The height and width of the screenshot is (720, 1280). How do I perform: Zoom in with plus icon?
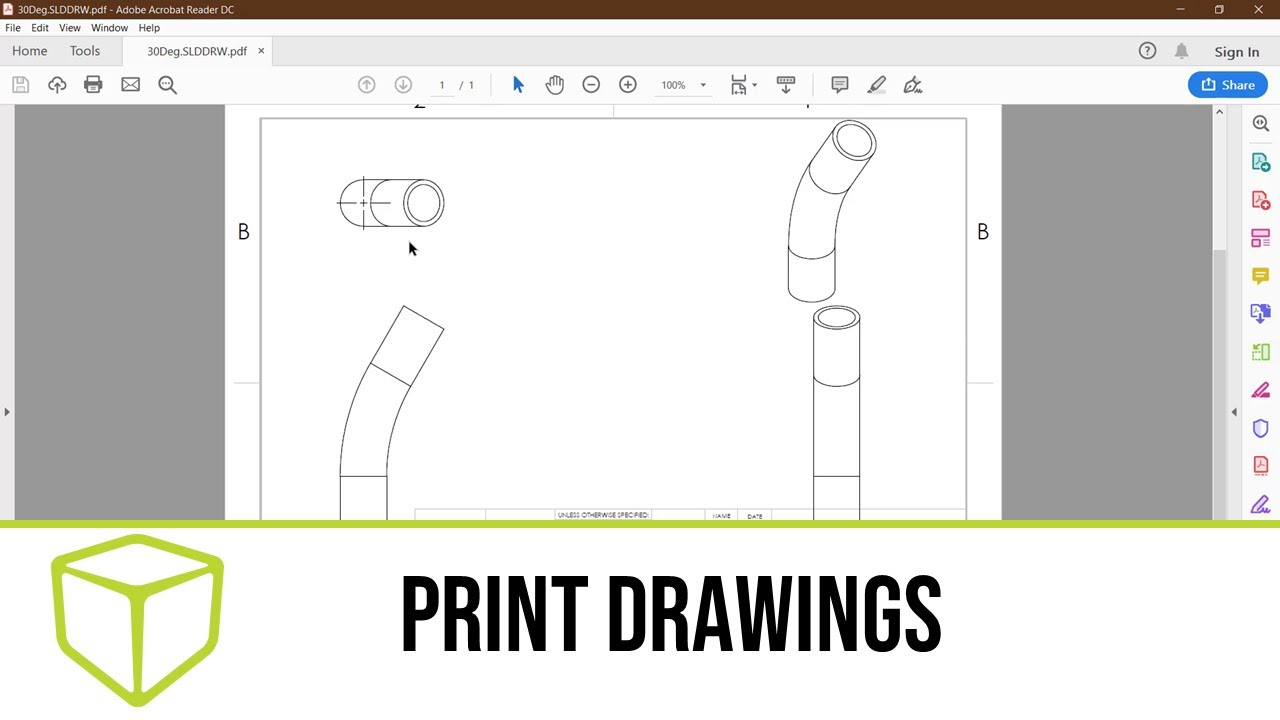628,85
